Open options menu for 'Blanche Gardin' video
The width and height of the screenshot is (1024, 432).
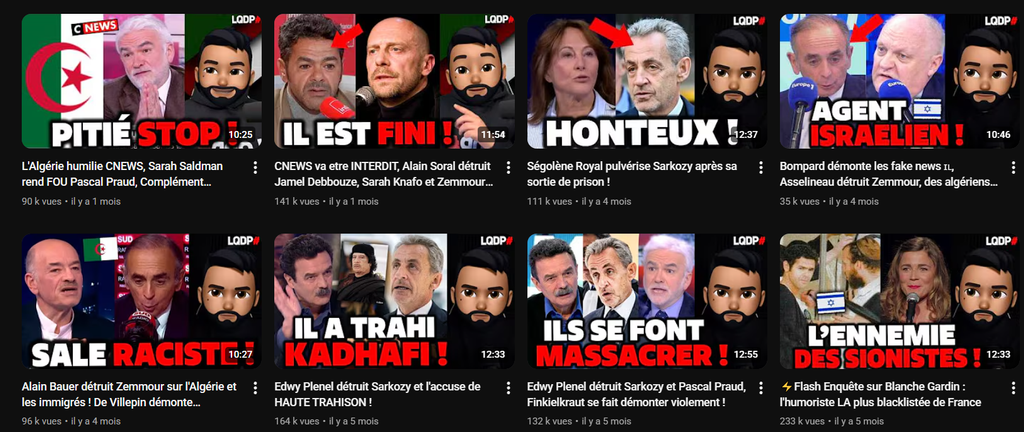click(1014, 388)
